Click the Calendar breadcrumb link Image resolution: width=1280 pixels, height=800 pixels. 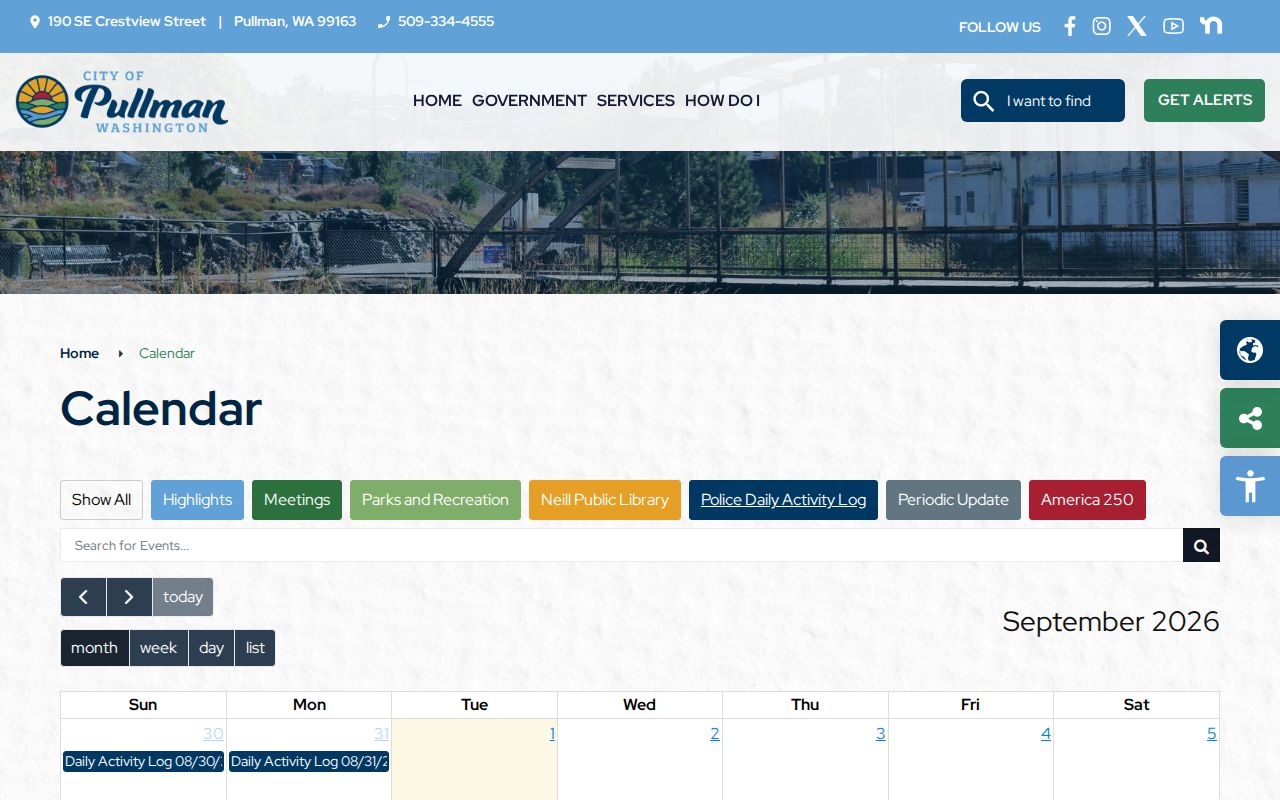click(x=167, y=353)
